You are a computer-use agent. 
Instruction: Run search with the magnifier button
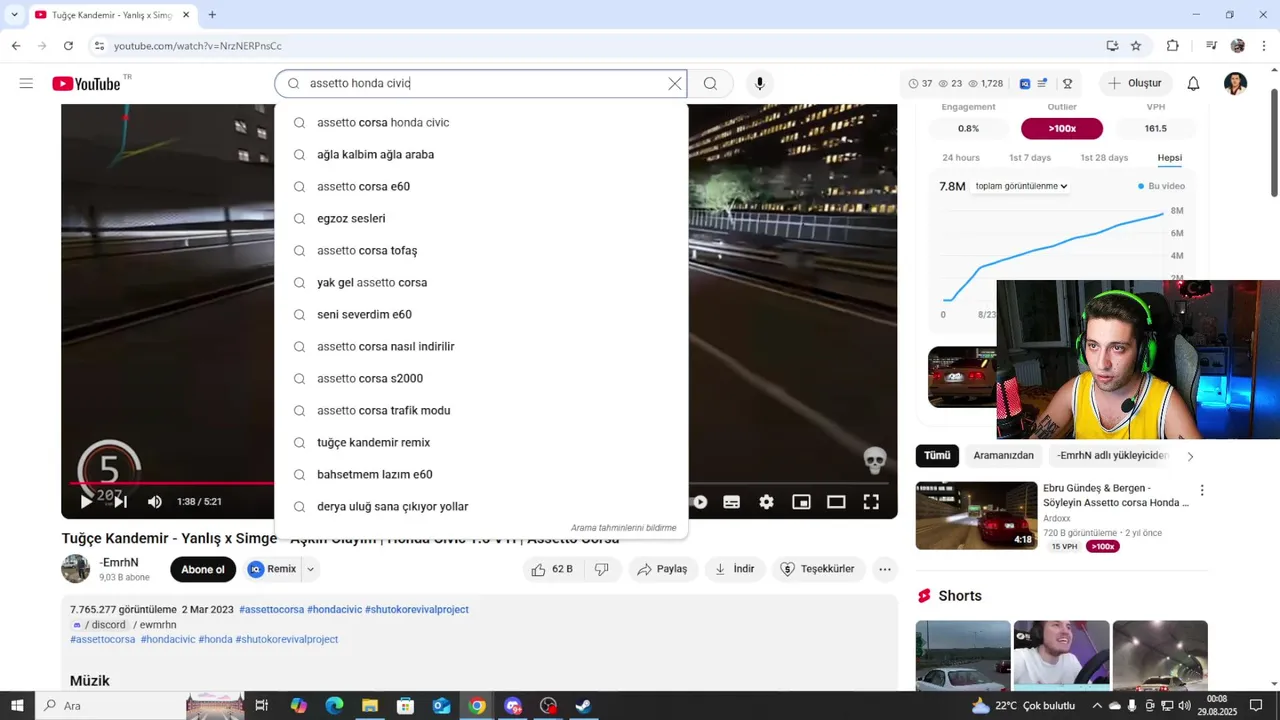click(710, 84)
